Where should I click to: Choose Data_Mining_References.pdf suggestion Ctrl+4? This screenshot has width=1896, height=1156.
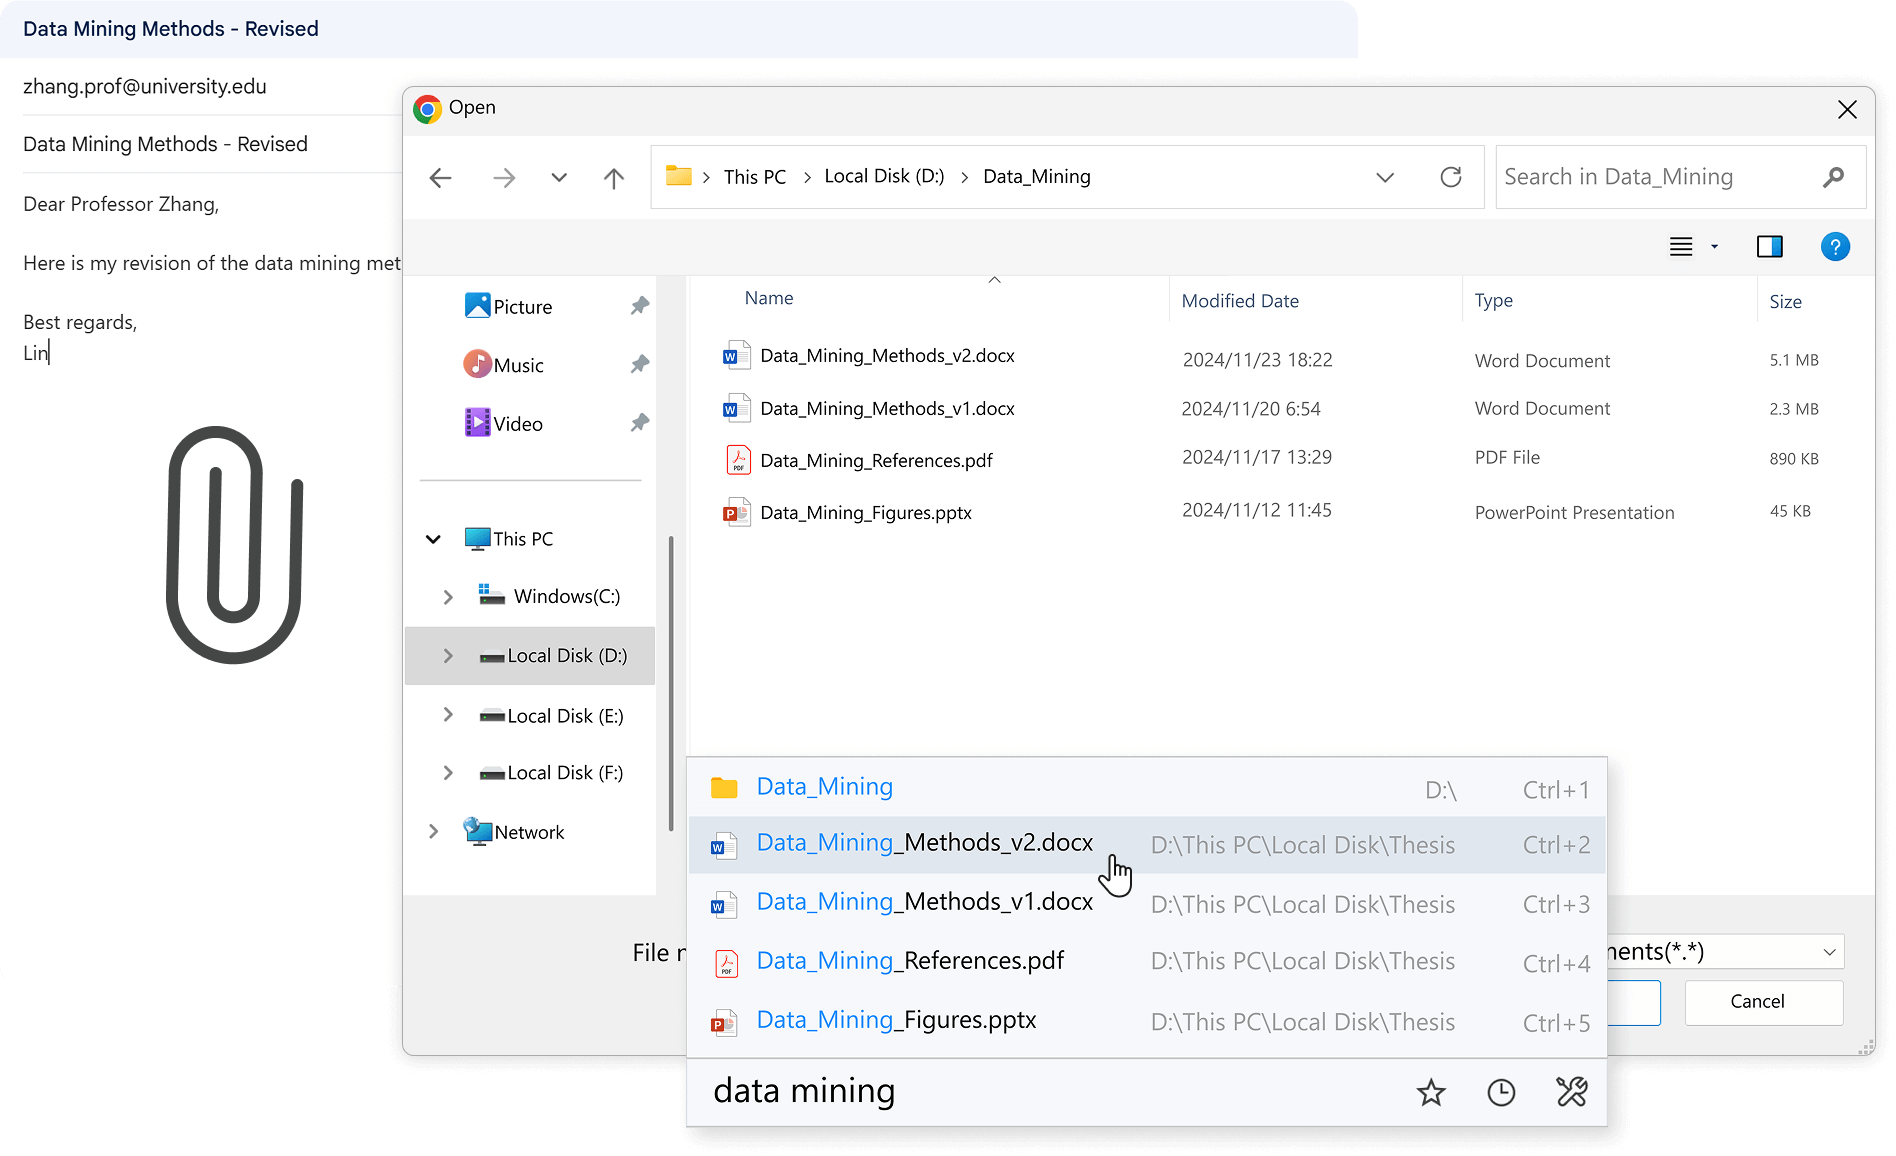click(x=1147, y=962)
